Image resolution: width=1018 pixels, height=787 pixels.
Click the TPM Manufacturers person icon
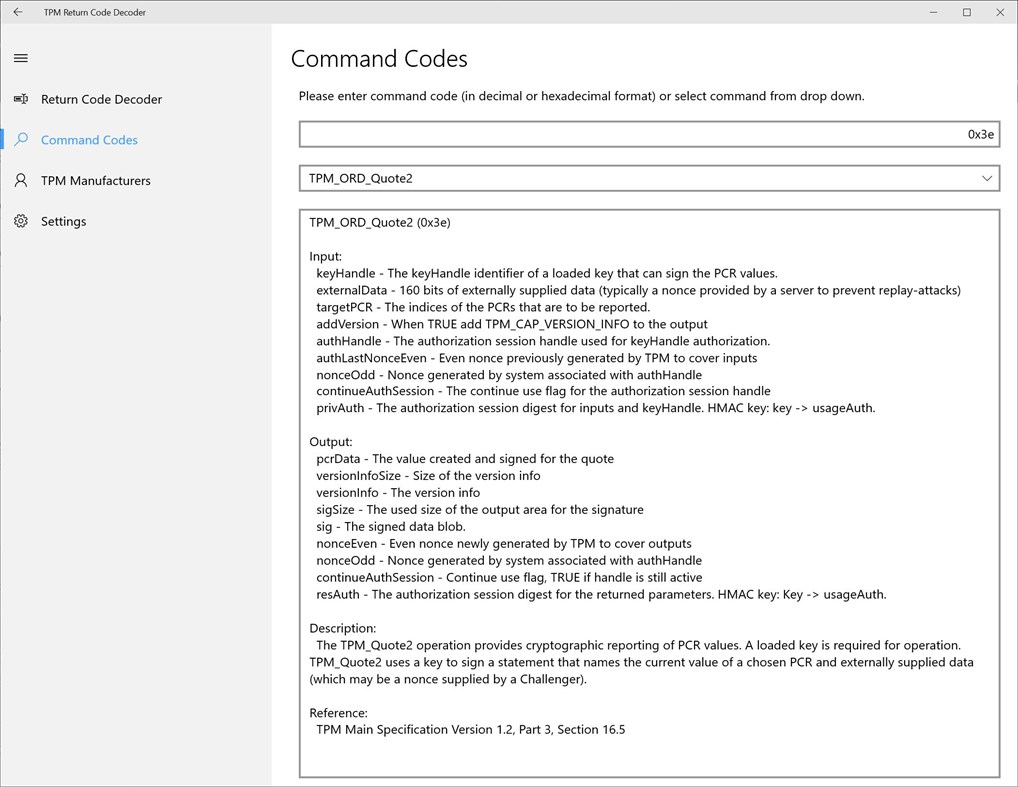[20, 181]
